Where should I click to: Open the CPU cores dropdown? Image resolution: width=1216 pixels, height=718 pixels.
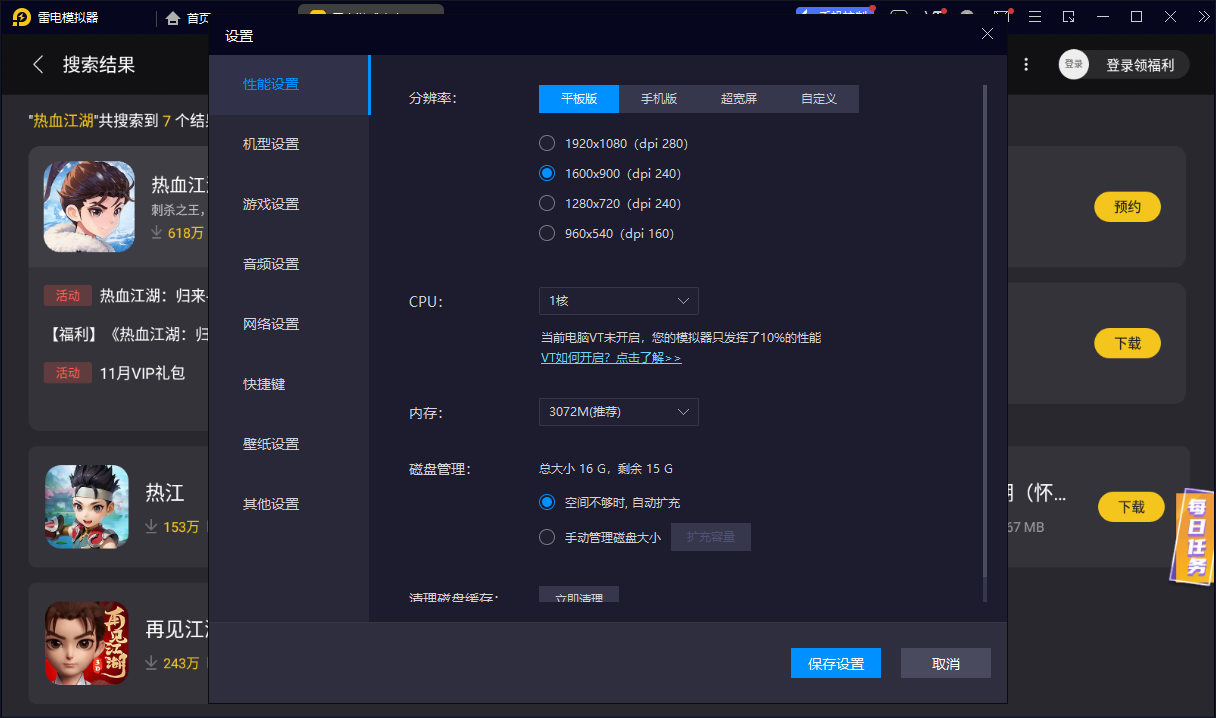pyautogui.click(x=618, y=301)
